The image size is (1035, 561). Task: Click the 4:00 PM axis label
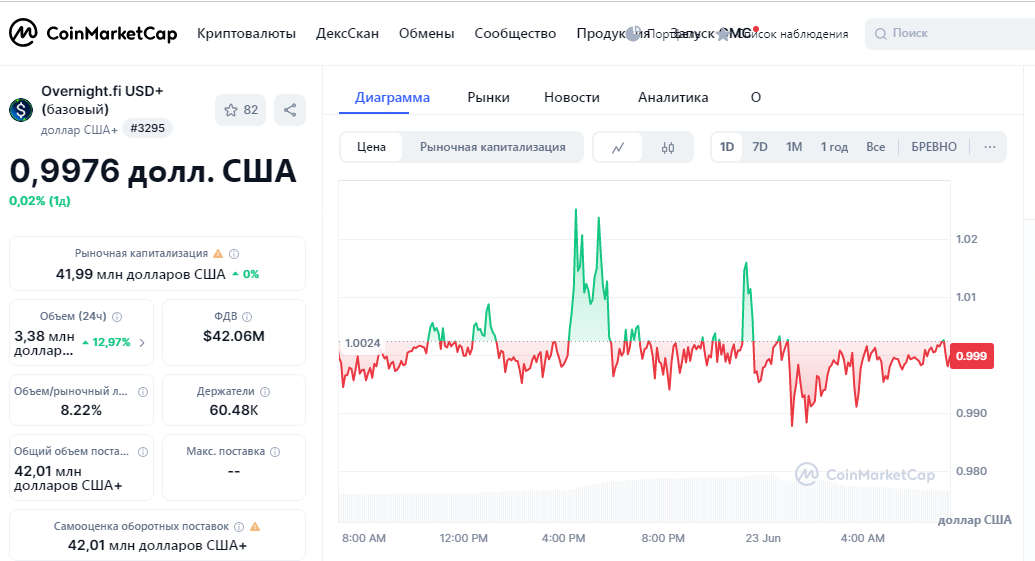[x=563, y=539]
